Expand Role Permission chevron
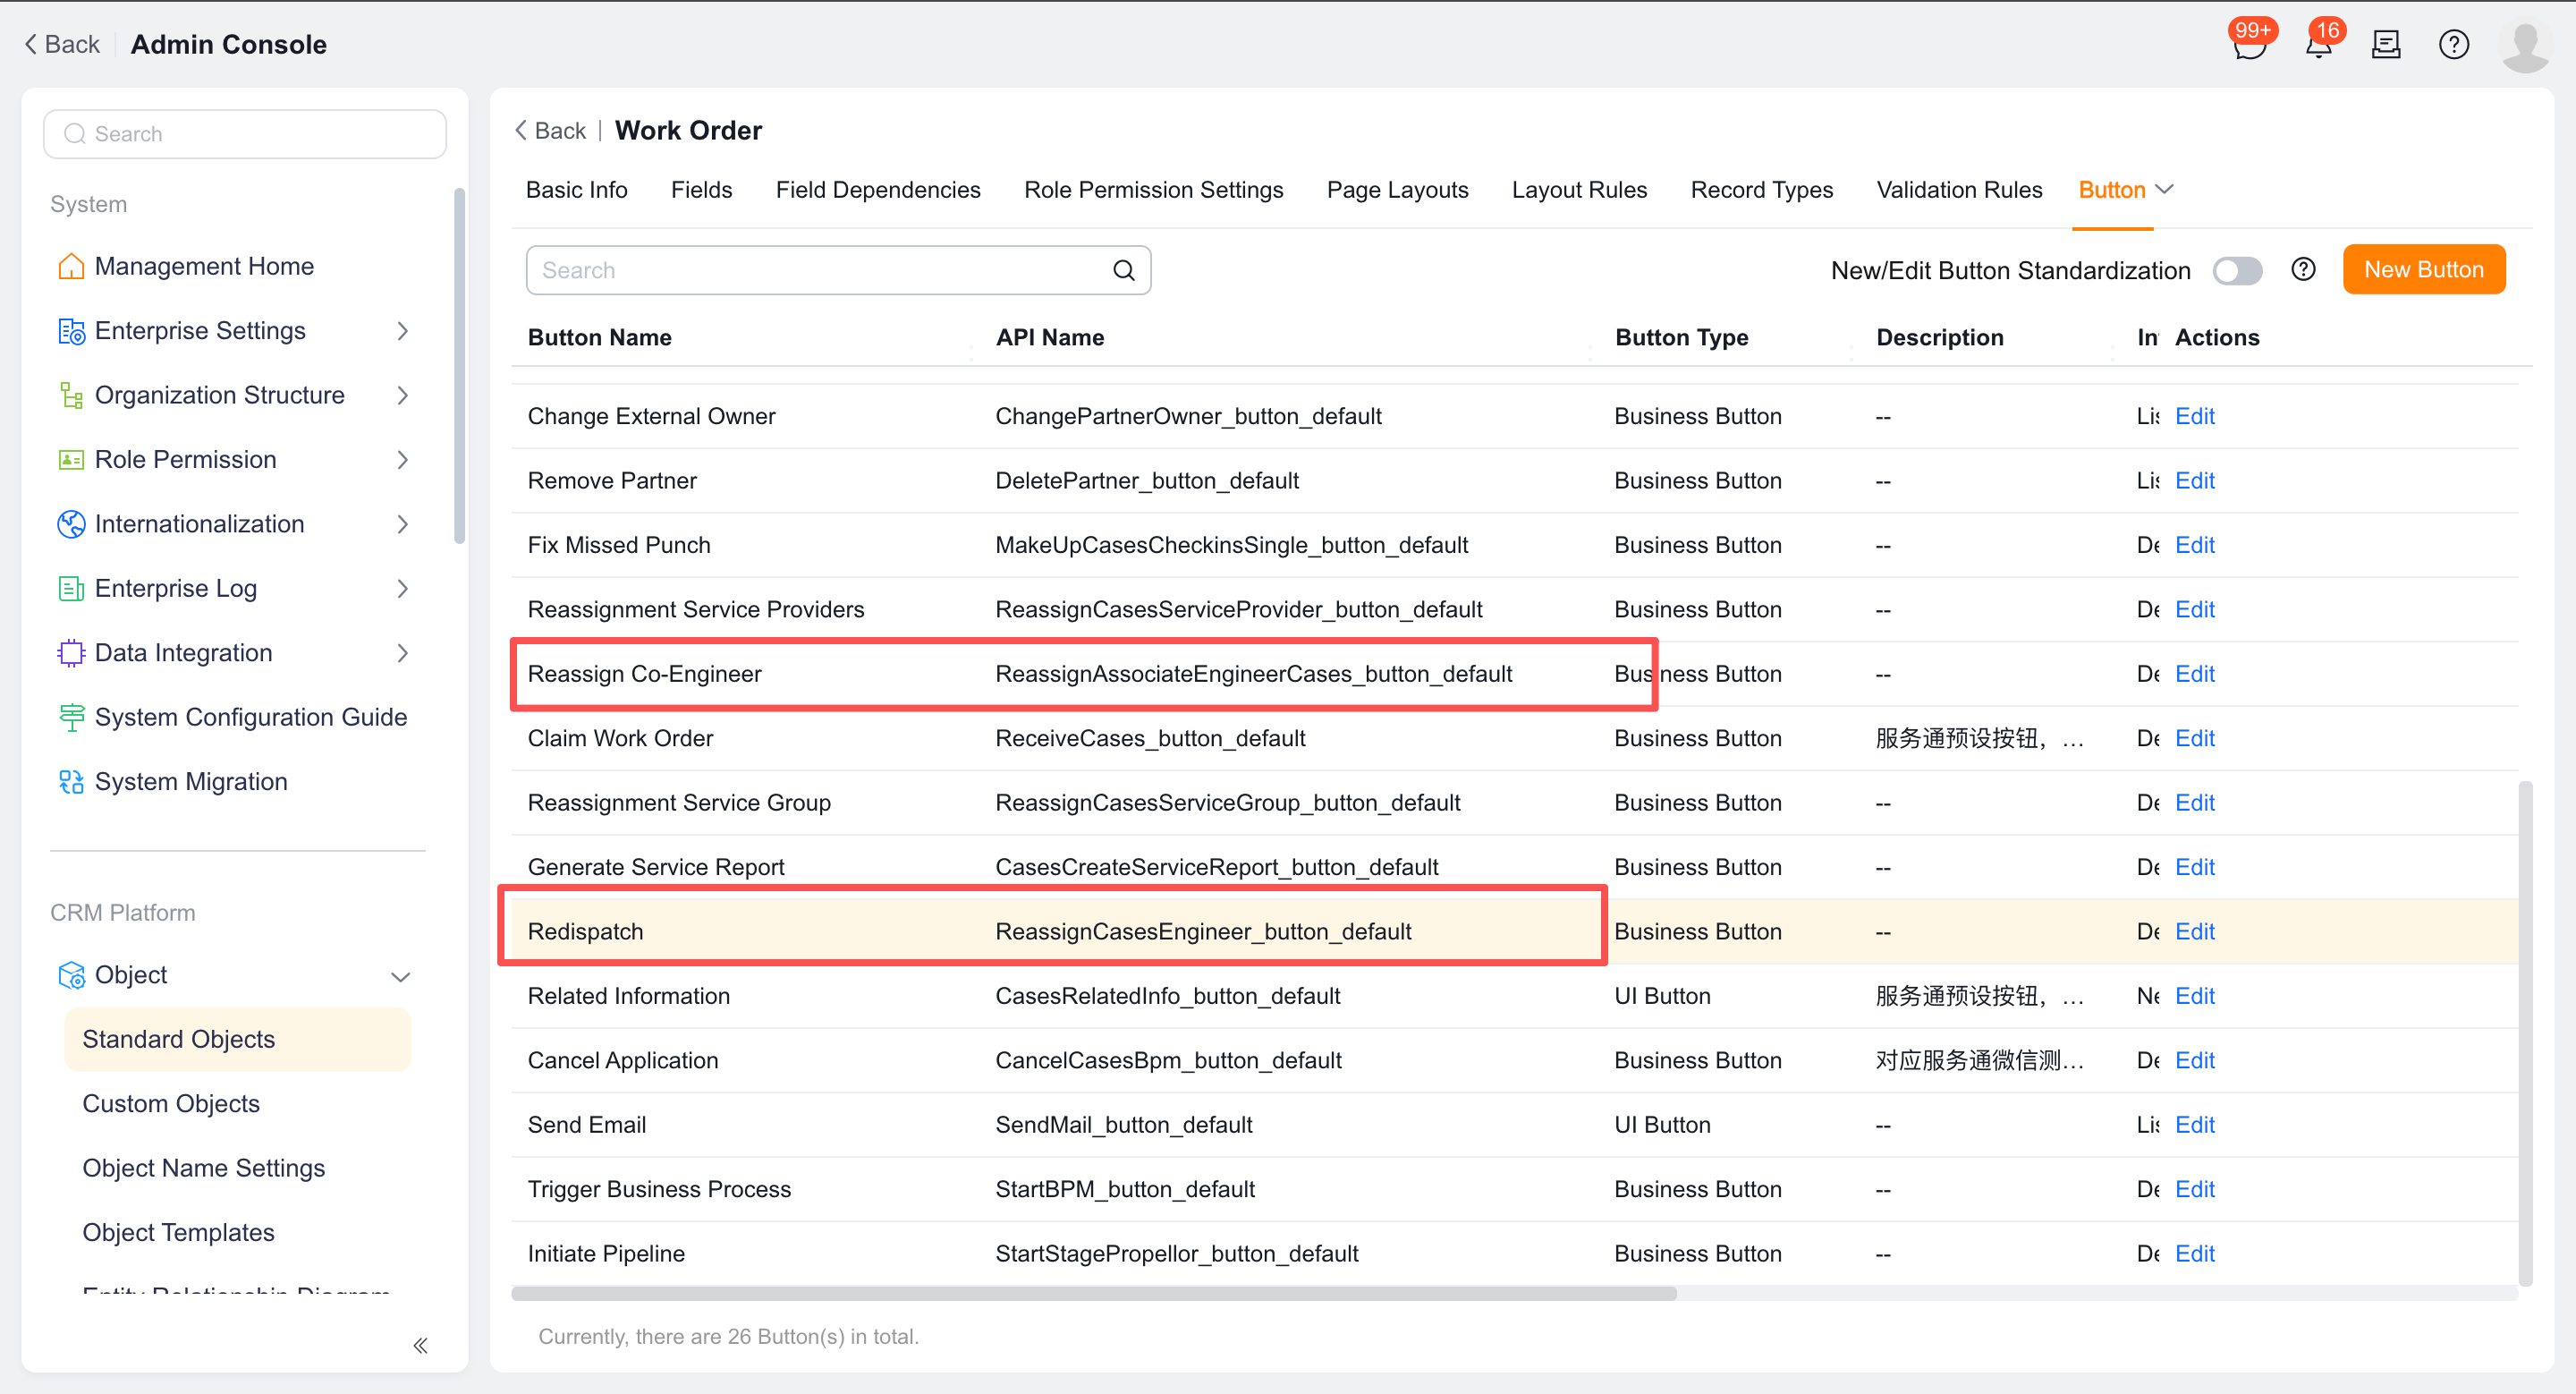 coord(402,460)
